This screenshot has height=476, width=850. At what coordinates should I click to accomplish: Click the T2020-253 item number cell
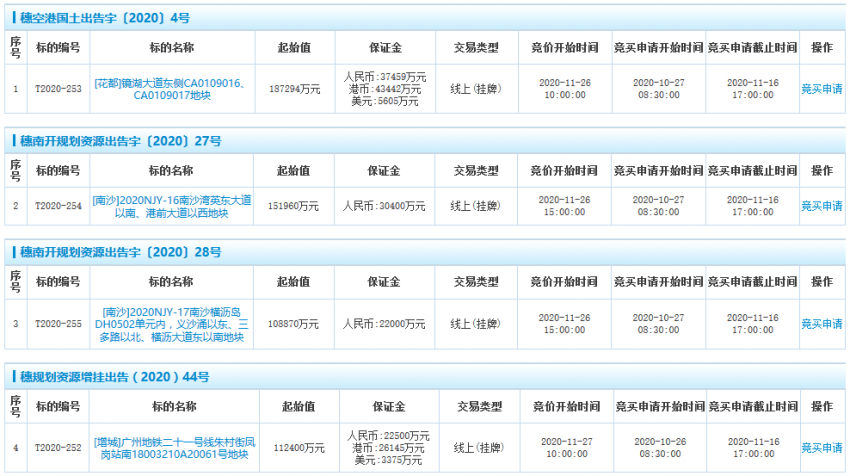coord(57,89)
